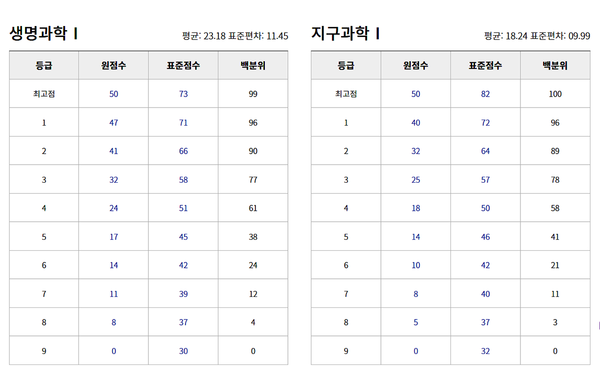Open 생명과학 I grade 4 standard score 51

183,208
